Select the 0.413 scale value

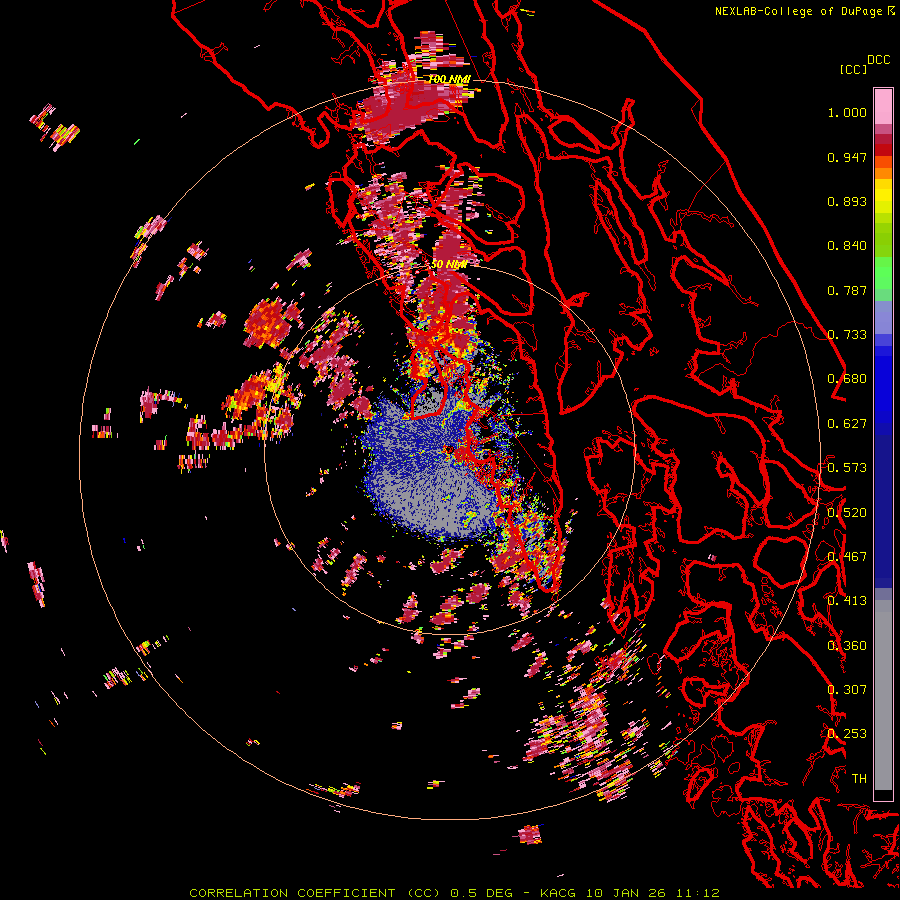(847, 601)
